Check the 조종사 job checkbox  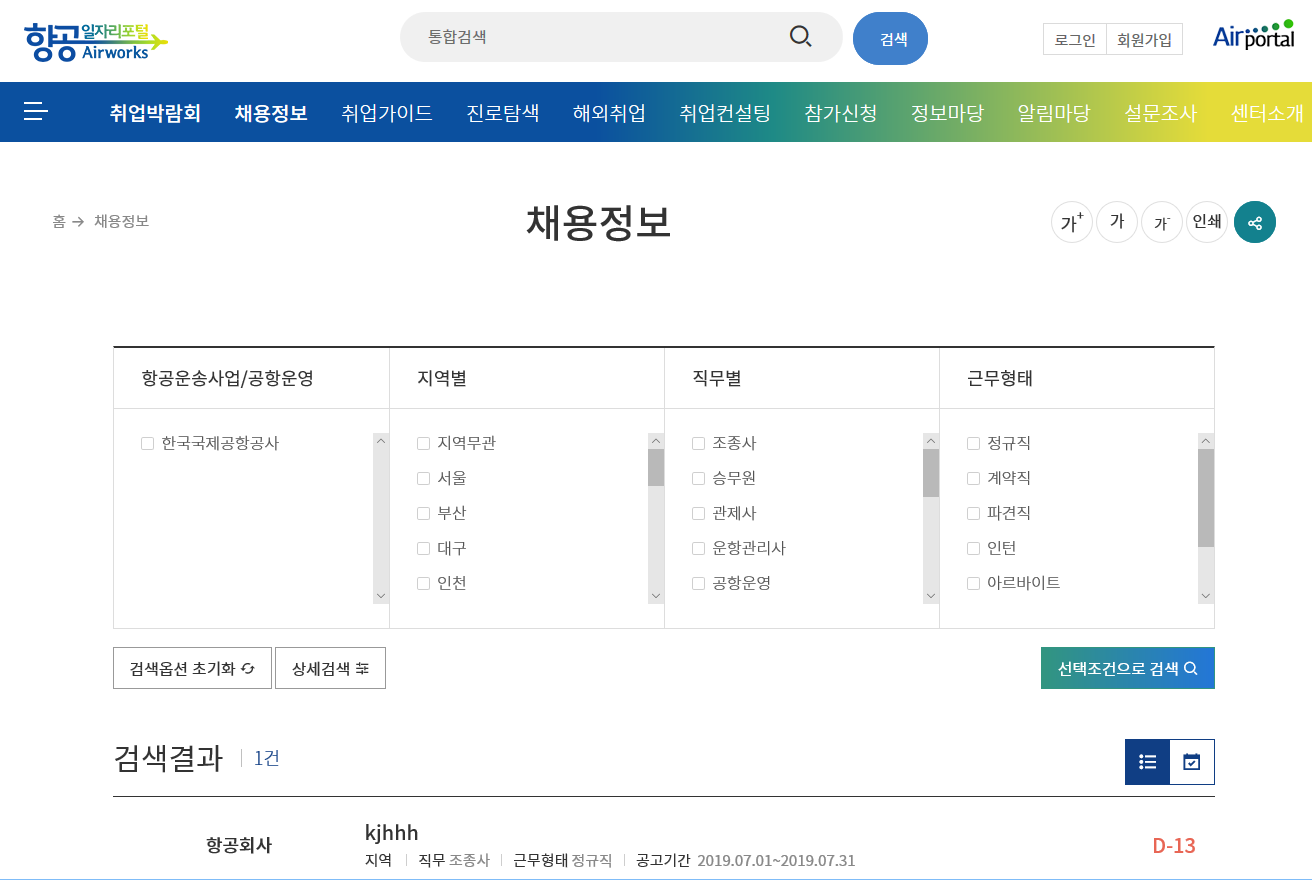pos(698,443)
